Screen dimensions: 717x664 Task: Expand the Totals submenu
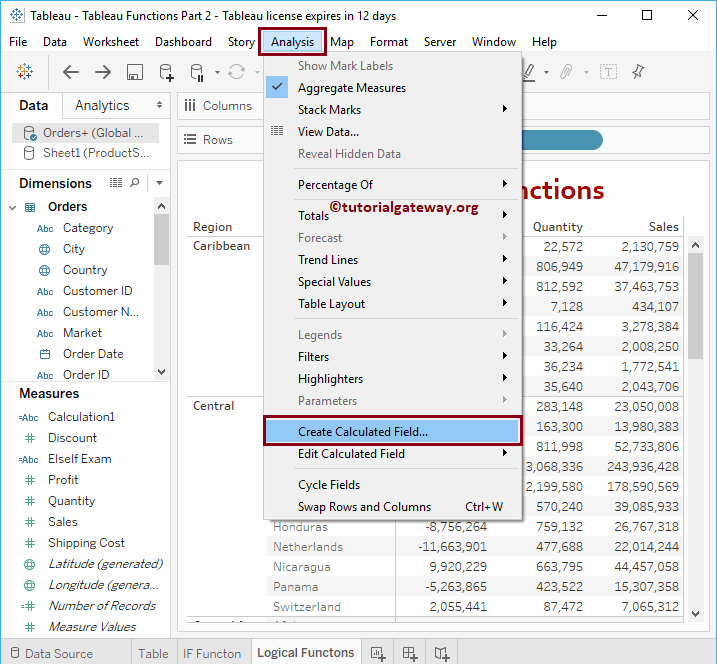click(505, 214)
